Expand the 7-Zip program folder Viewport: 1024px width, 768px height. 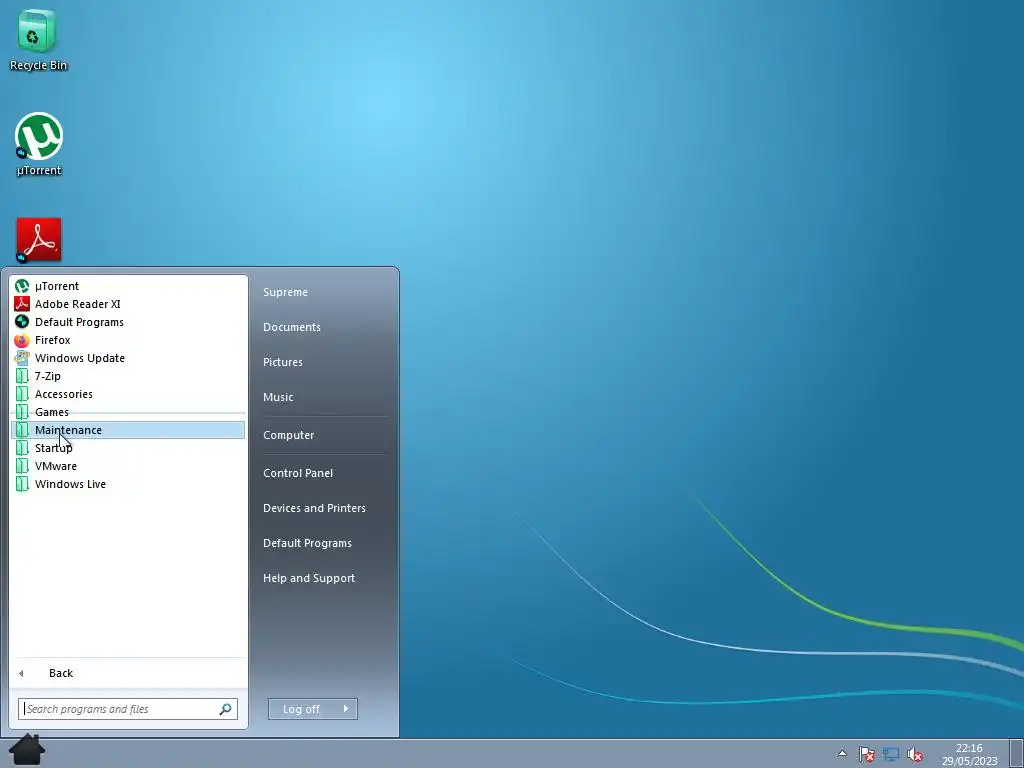128,376
